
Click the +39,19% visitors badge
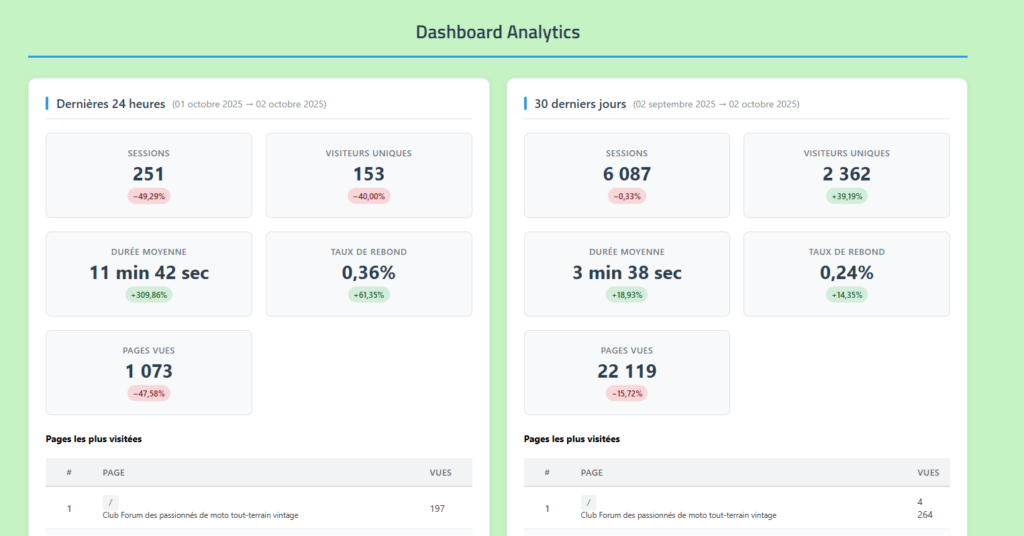(846, 196)
